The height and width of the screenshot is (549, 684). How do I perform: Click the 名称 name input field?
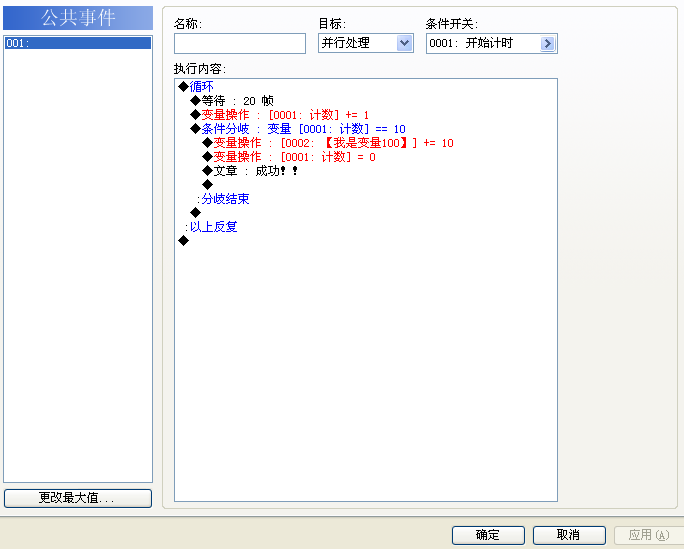239,44
